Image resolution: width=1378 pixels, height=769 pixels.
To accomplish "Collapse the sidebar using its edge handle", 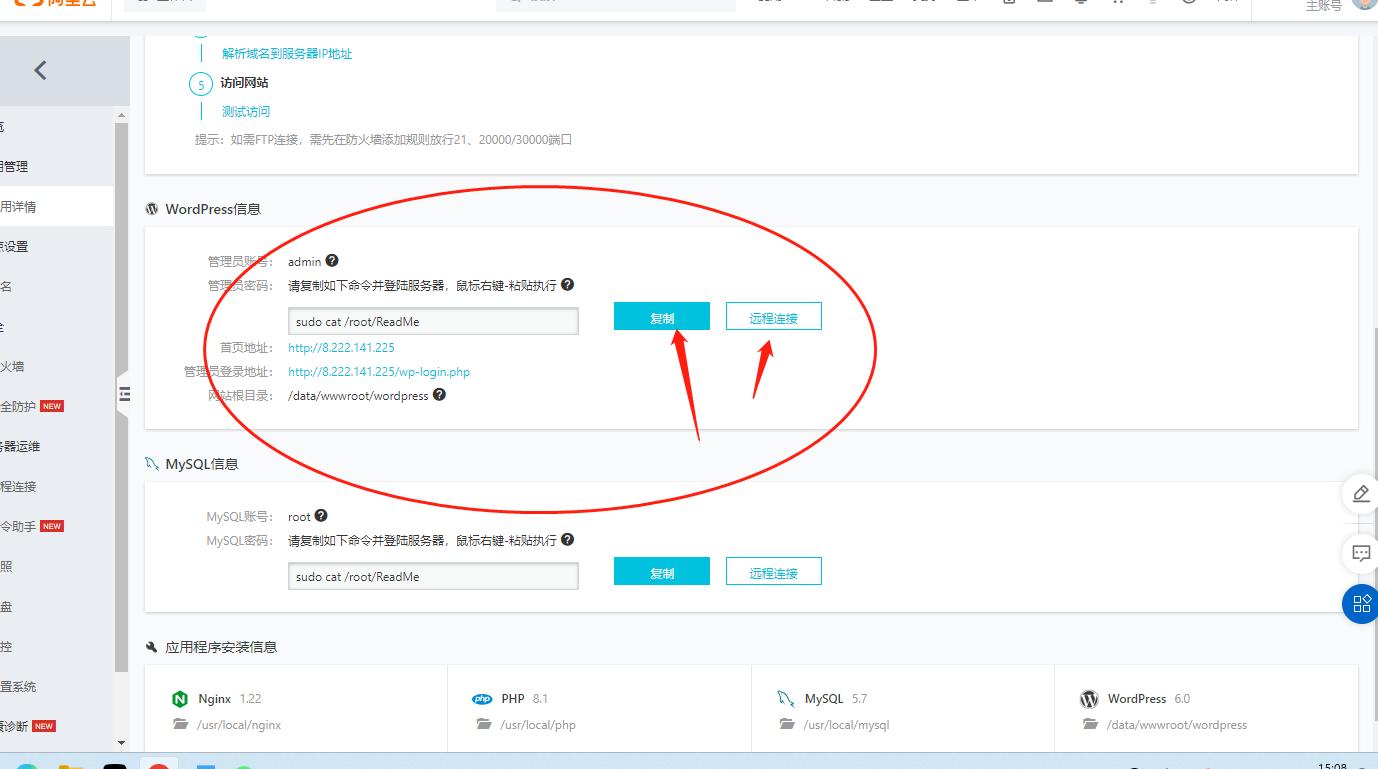I will coord(124,394).
